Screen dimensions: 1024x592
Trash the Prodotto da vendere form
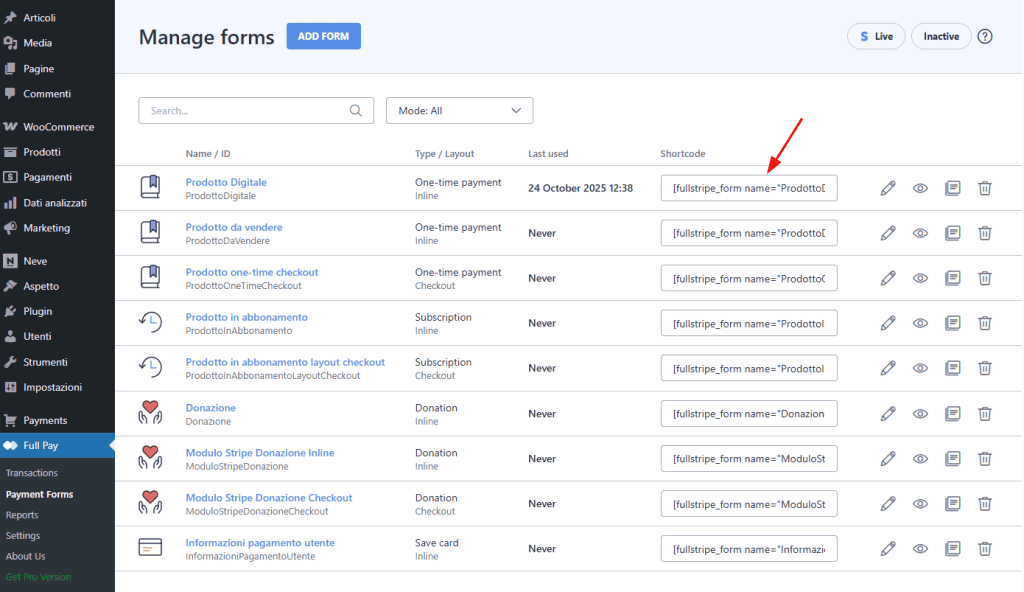pyautogui.click(x=985, y=233)
